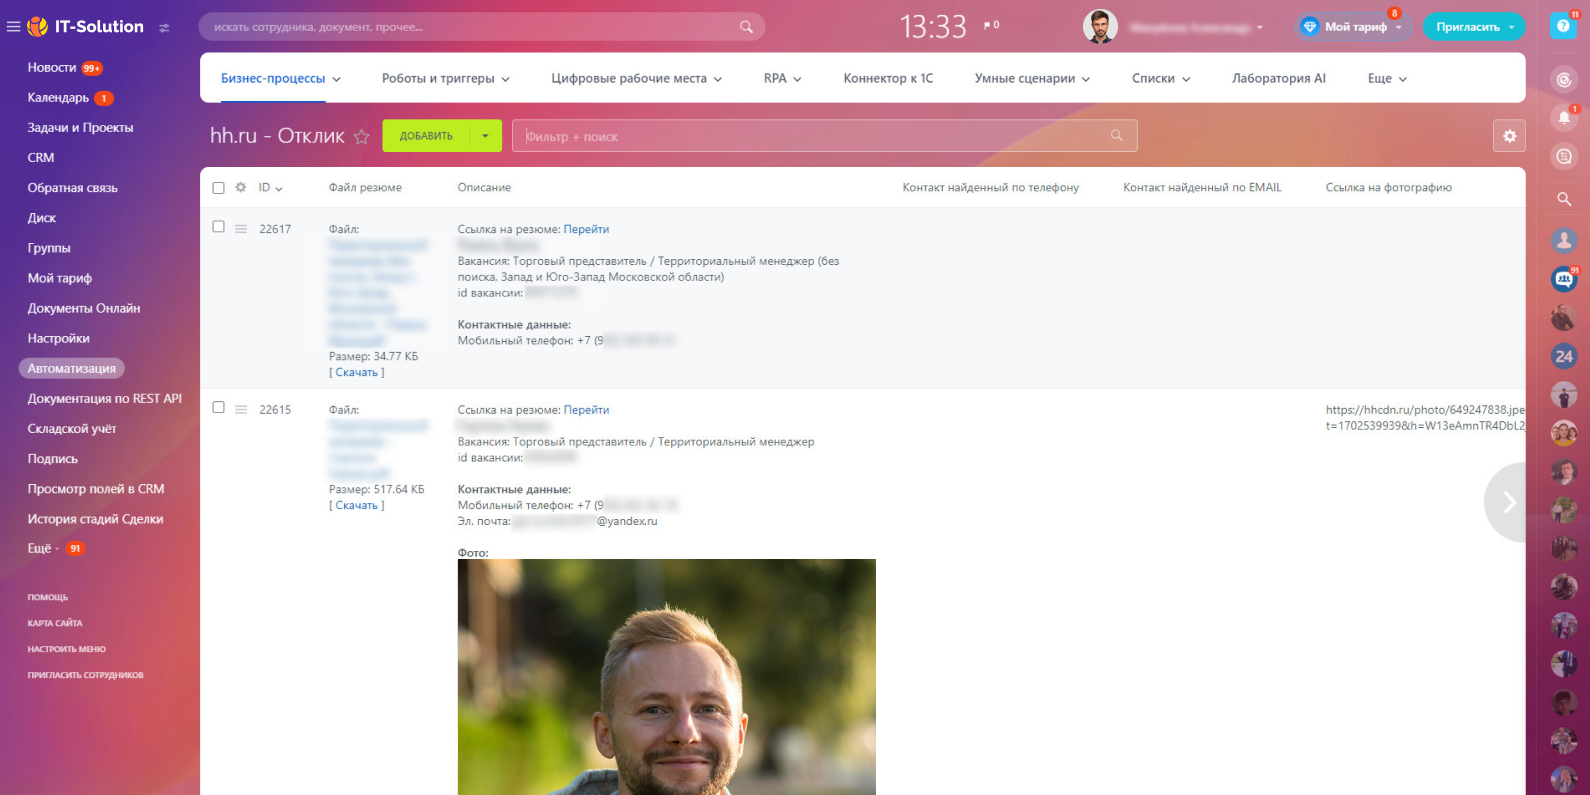Open the dropdown arrow on the ДОБАВИТЬ button

[485, 136]
